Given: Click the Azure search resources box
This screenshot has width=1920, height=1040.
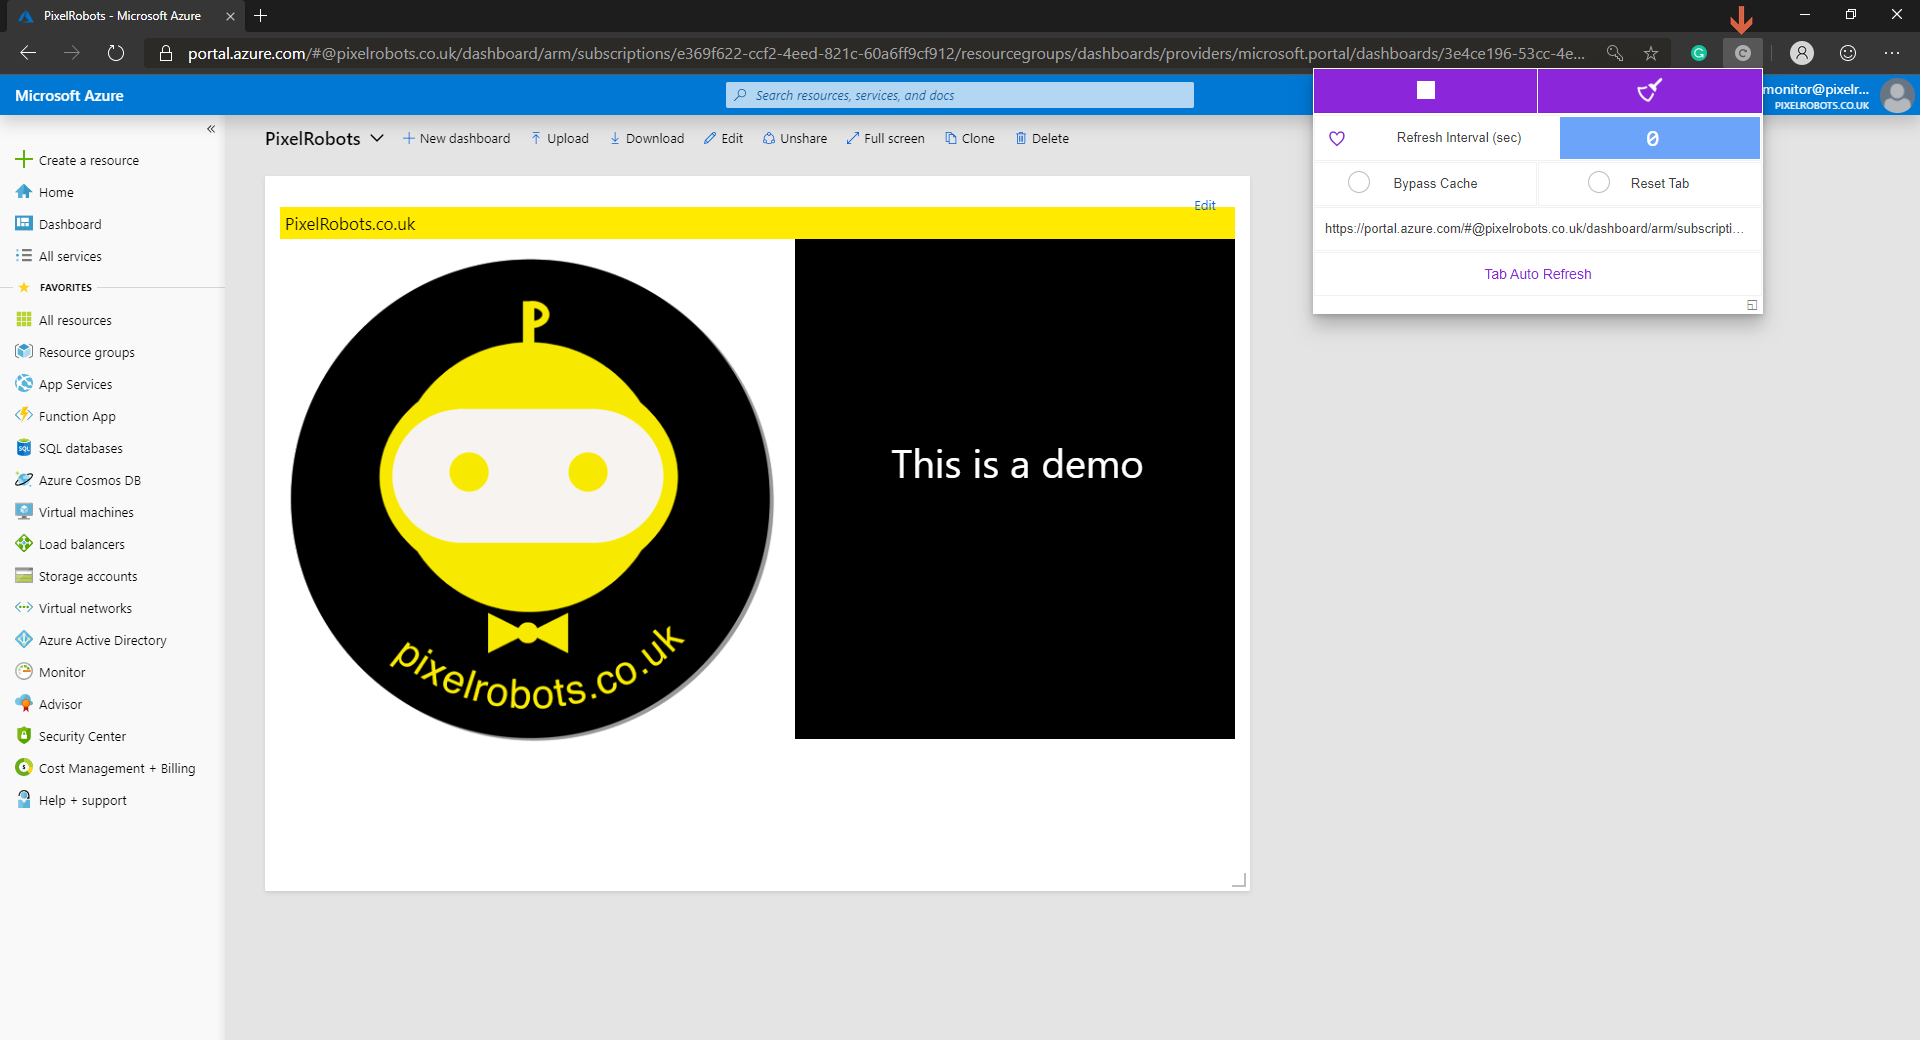Looking at the screenshot, I should coord(960,95).
